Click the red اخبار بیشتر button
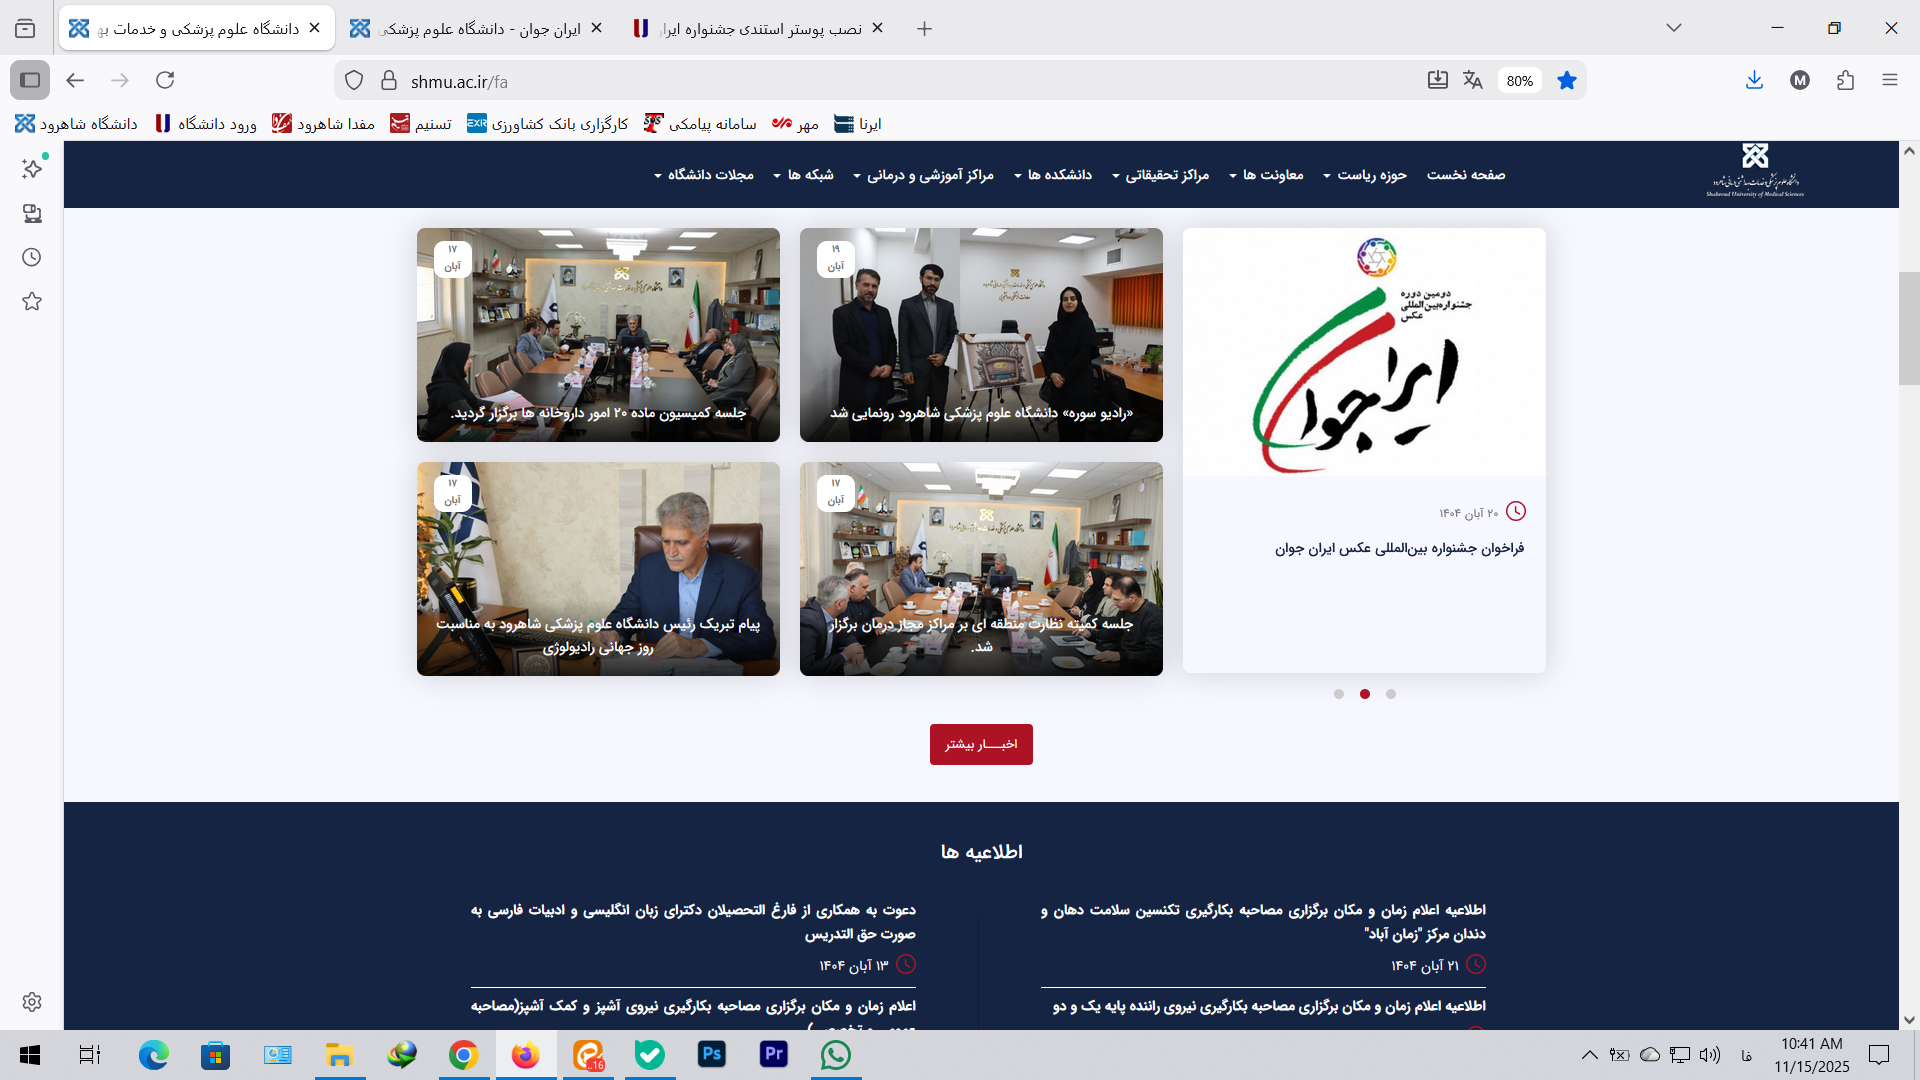 pyautogui.click(x=981, y=744)
